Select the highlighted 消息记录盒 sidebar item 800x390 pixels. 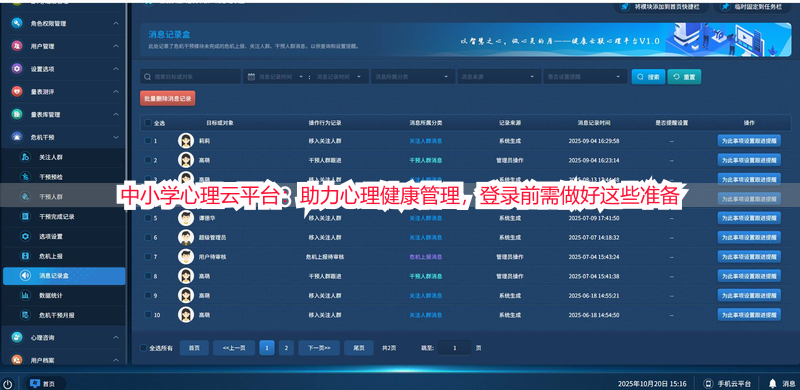[64, 276]
